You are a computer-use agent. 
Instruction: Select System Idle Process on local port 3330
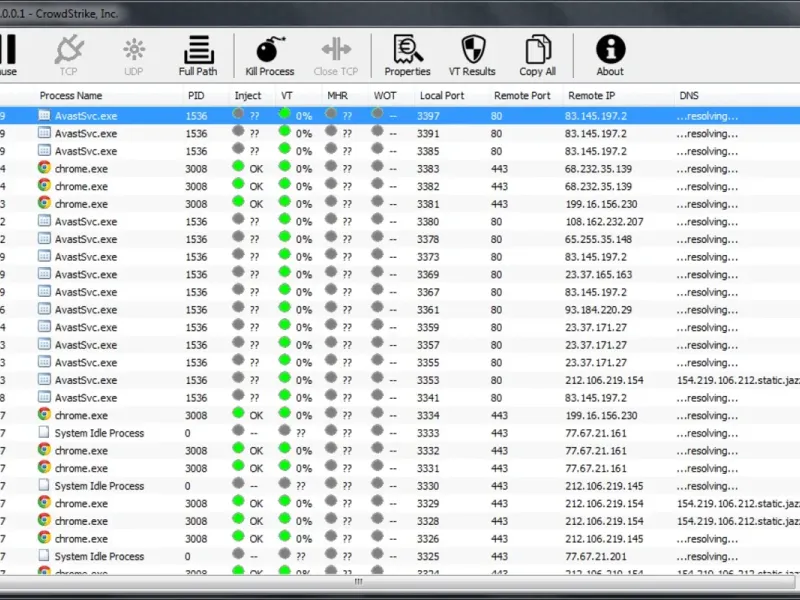(x=400, y=486)
